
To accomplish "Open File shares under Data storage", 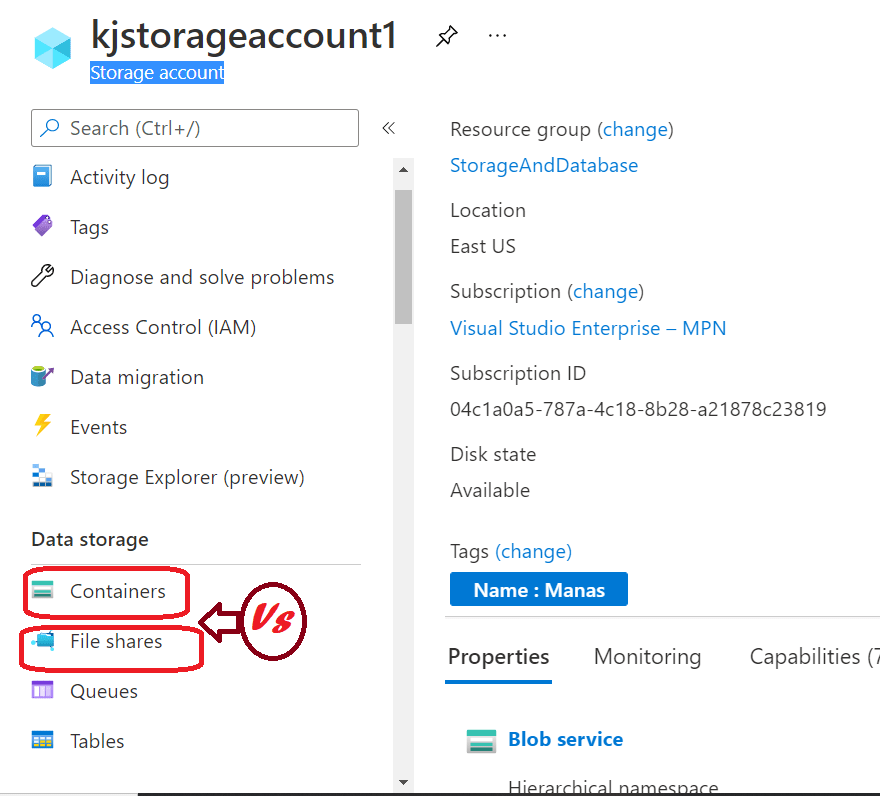I will (x=116, y=641).
